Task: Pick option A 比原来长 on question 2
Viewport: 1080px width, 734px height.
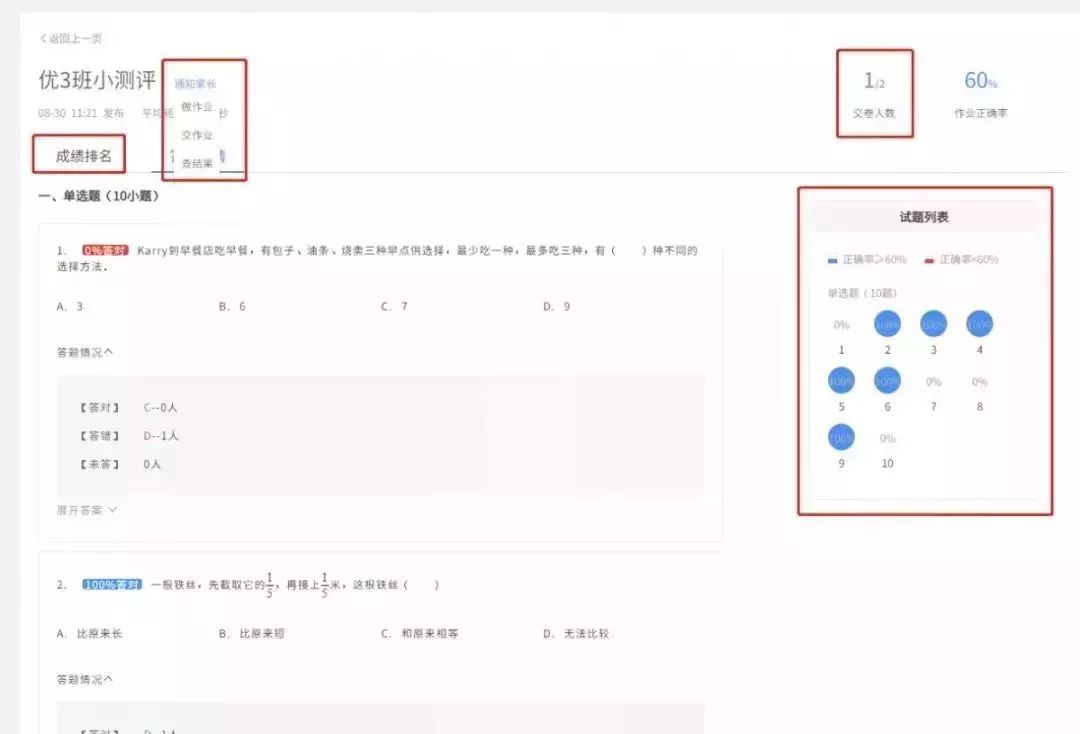Action: tap(89, 634)
